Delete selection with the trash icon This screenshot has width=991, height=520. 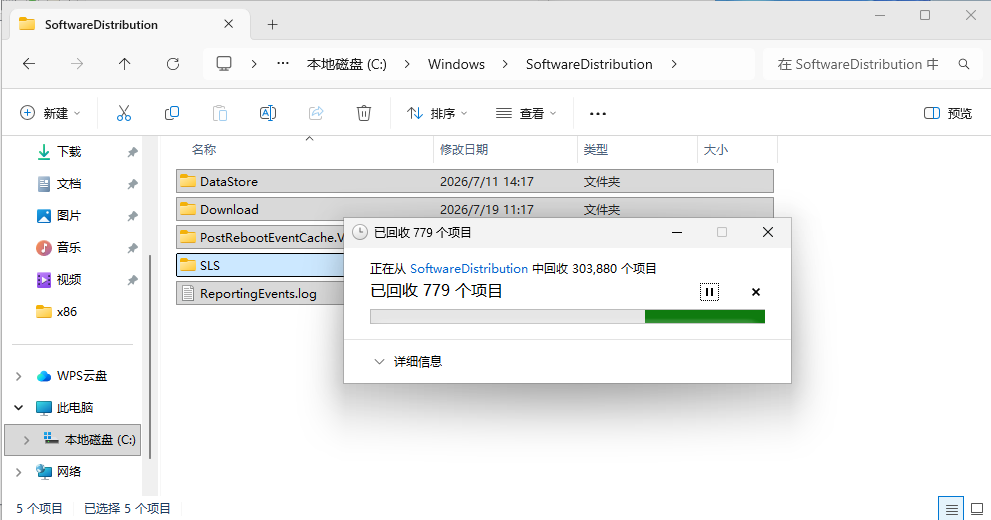[363, 113]
